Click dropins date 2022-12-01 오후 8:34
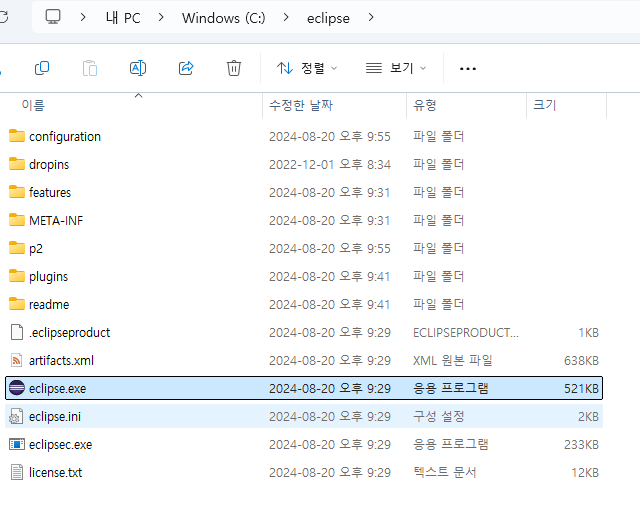Image resolution: width=640 pixels, height=508 pixels. pos(330,164)
